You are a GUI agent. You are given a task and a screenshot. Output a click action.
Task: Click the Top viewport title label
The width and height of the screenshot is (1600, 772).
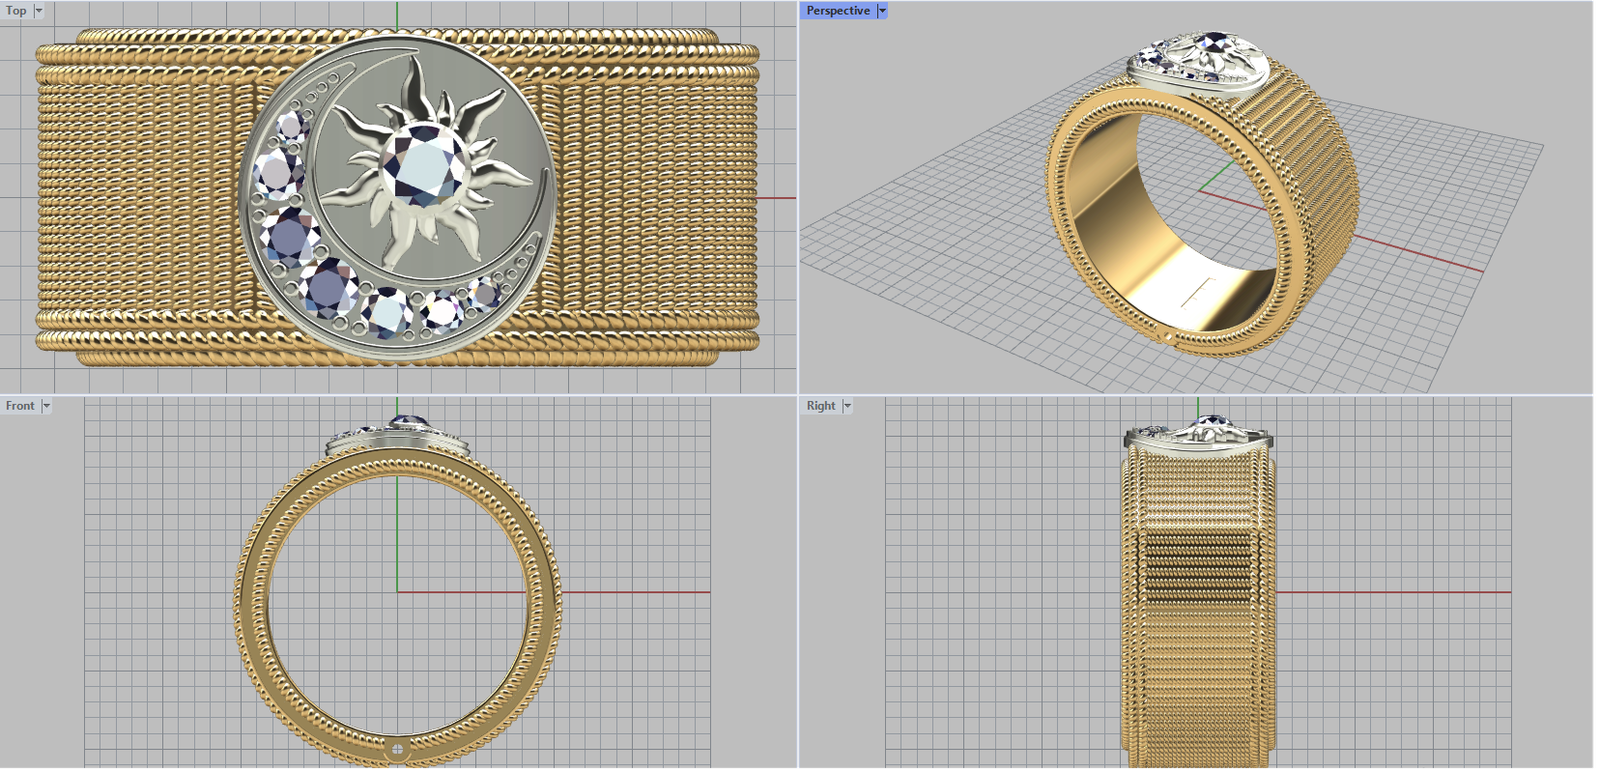[x=16, y=11]
